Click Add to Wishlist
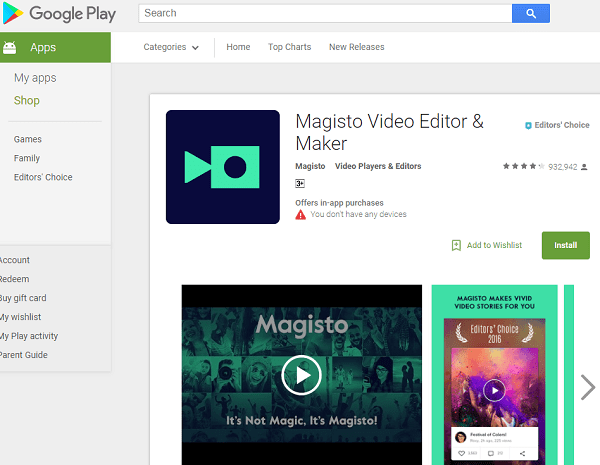Viewport: 600px width, 465px height. (x=494, y=245)
